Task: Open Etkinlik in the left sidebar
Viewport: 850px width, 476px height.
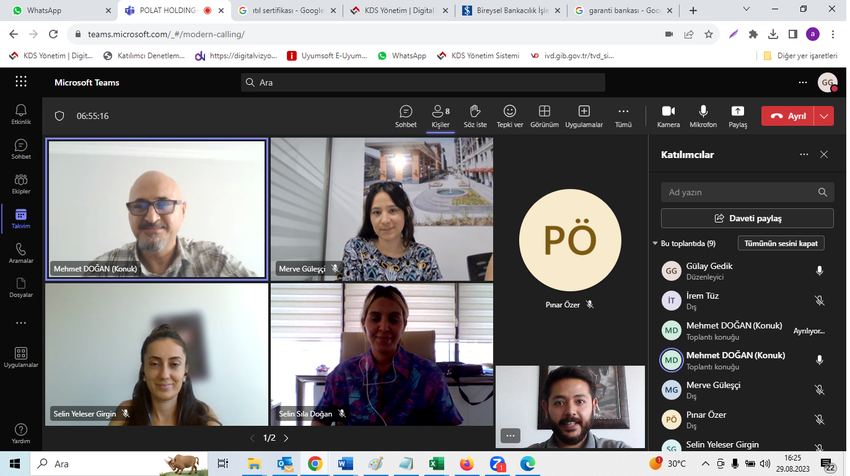Action: tap(21, 114)
